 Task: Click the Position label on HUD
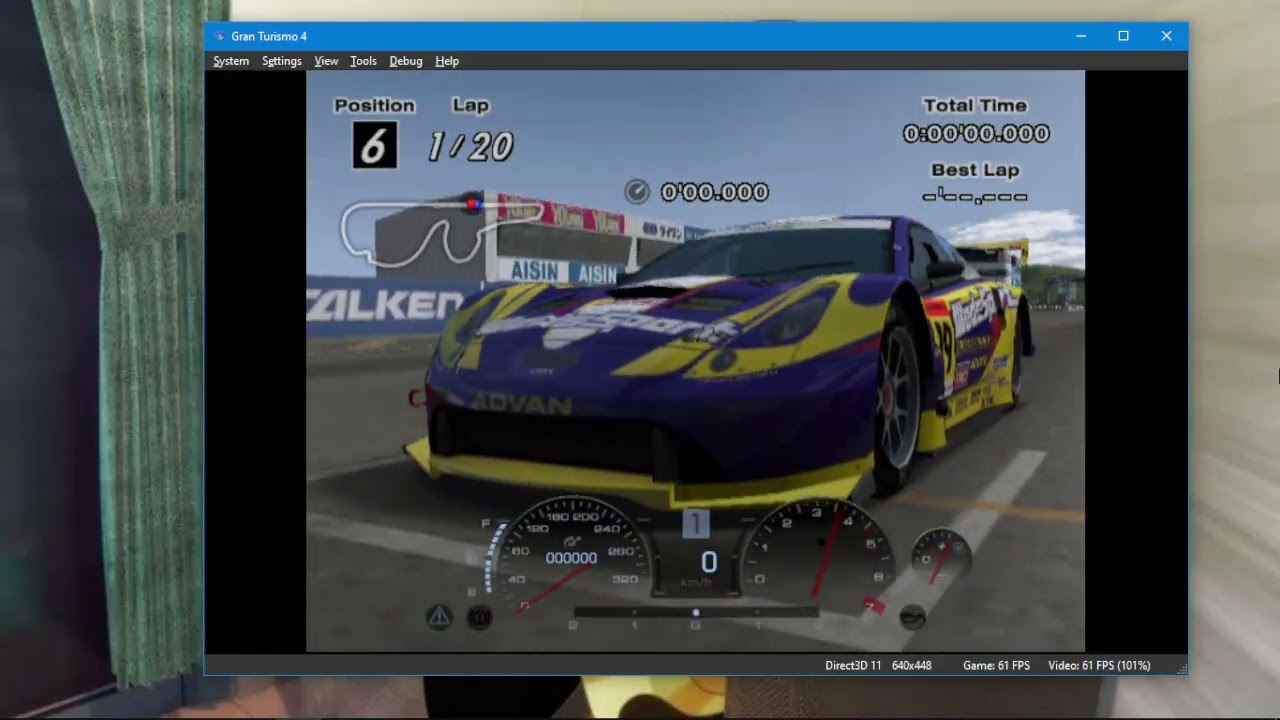[374, 105]
